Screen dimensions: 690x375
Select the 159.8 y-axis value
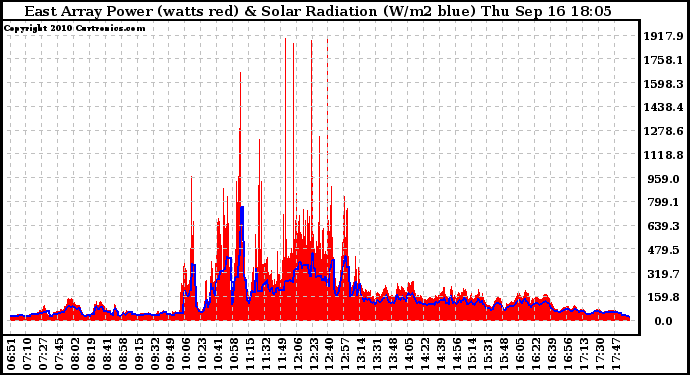(x=663, y=298)
